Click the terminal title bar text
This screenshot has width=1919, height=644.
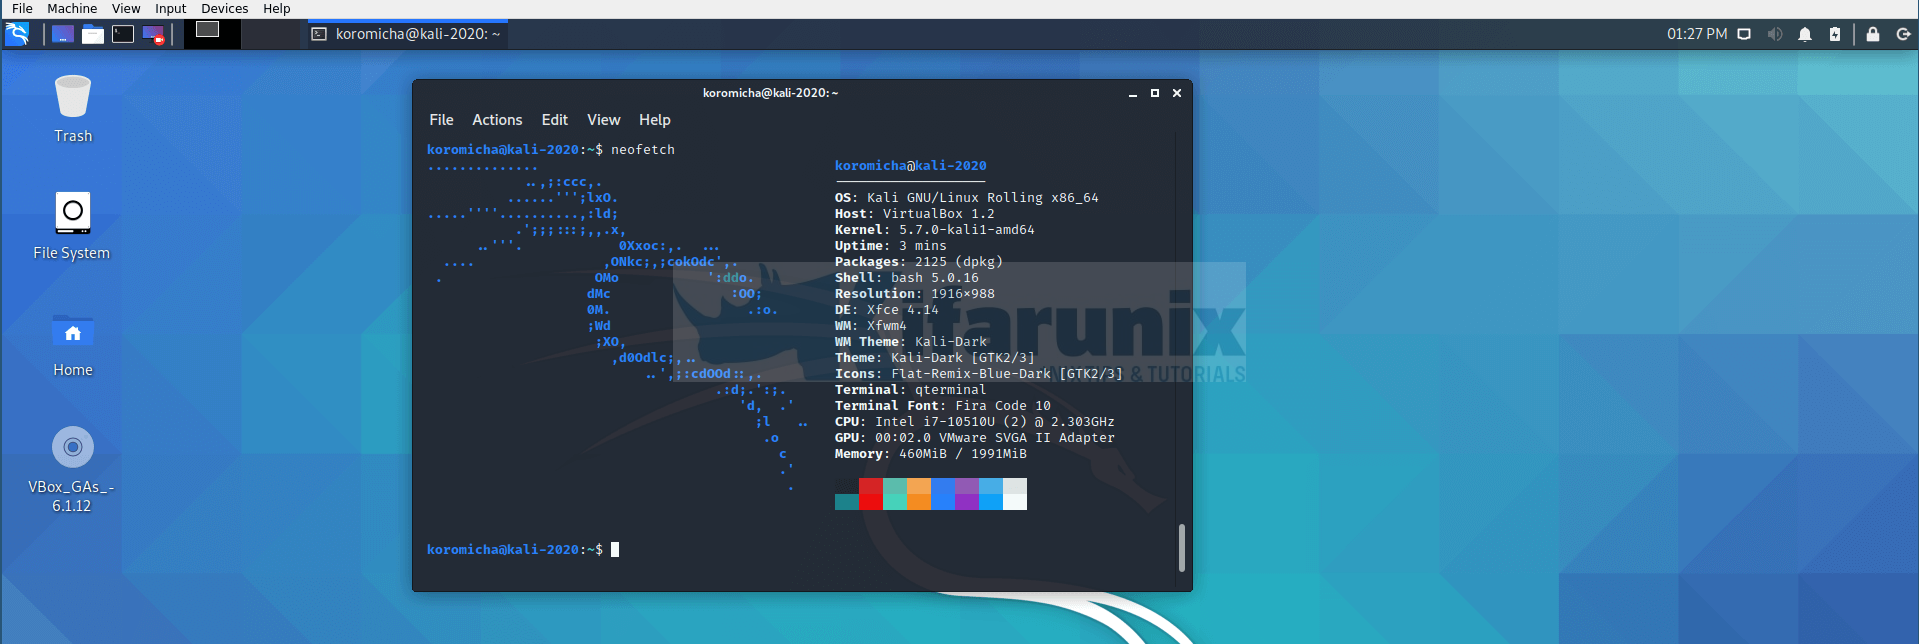[x=770, y=93]
